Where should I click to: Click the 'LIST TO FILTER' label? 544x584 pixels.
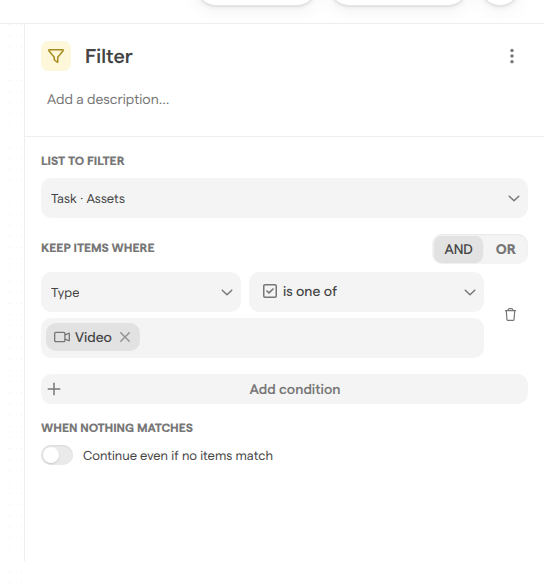point(83,161)
